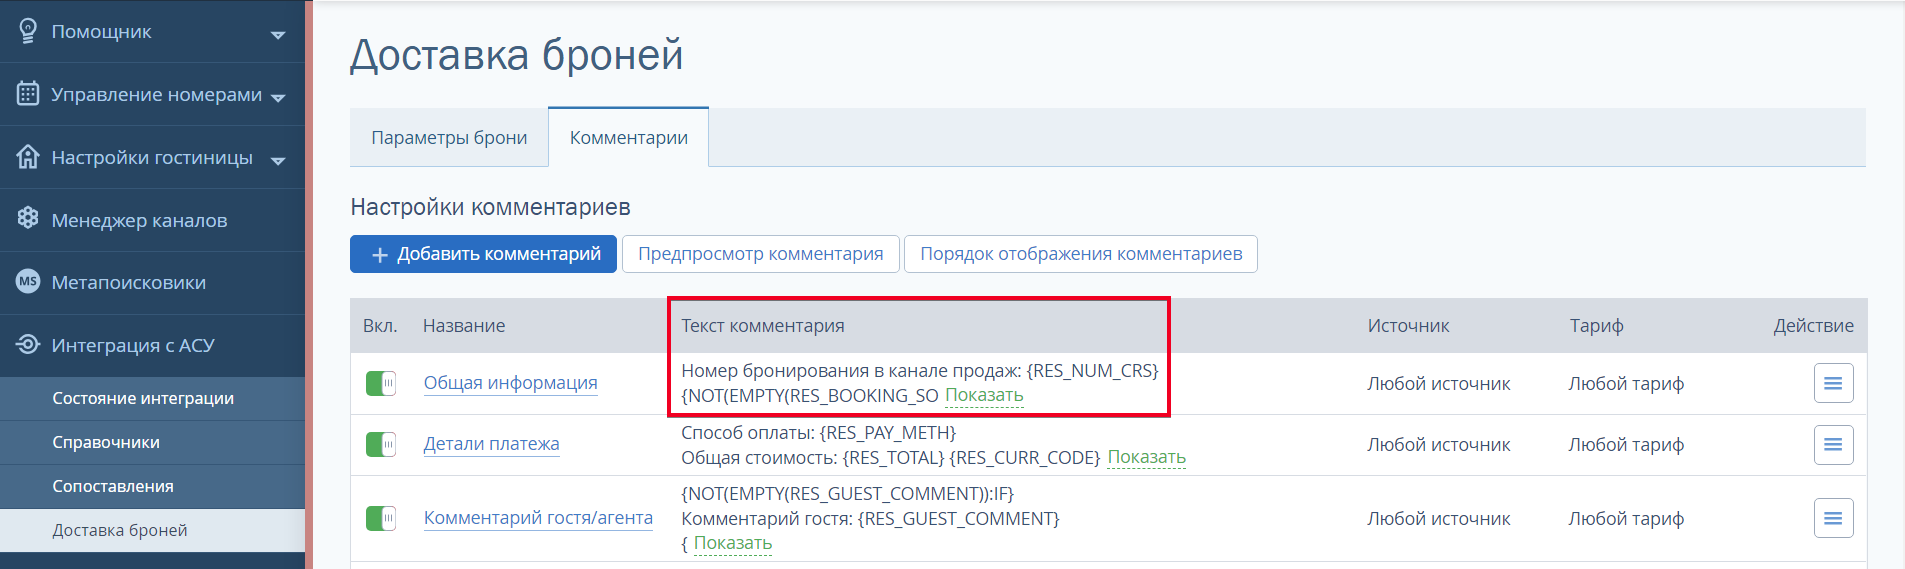This screenshot has height=569, width=1905.
Task: Switch to the Параметры брони tab
Action: click(449, 138)
